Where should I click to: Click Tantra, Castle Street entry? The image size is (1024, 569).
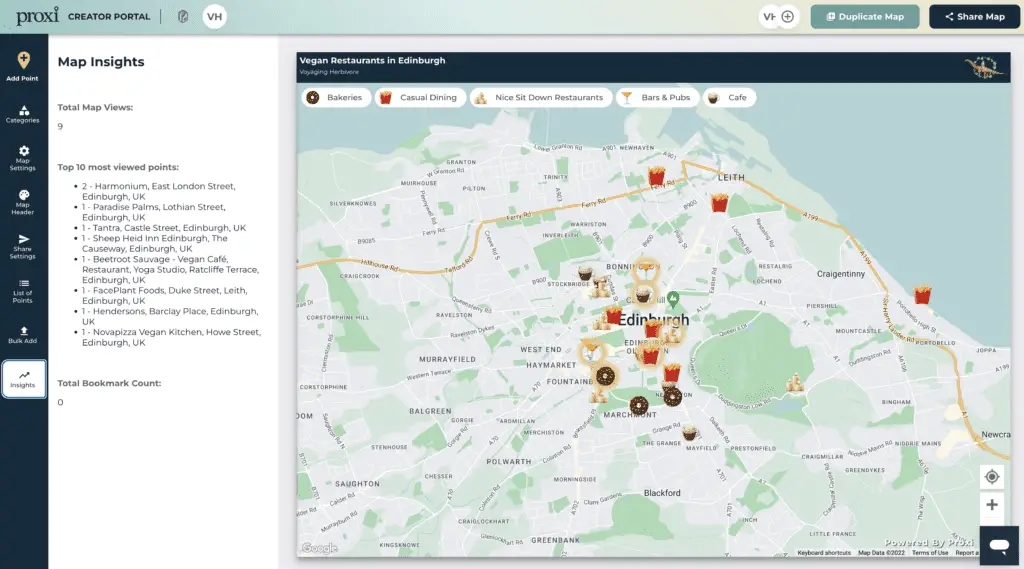pyautogui.click(x=164, y=228)
